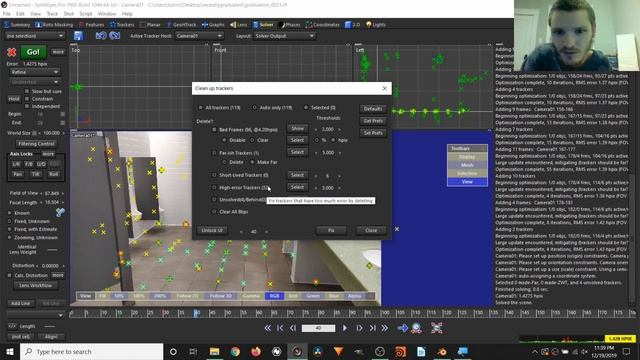Open Blender from the taskbar
Image resolution: width=640 pixels, height=360 pixels.
(x=441, y=351)
